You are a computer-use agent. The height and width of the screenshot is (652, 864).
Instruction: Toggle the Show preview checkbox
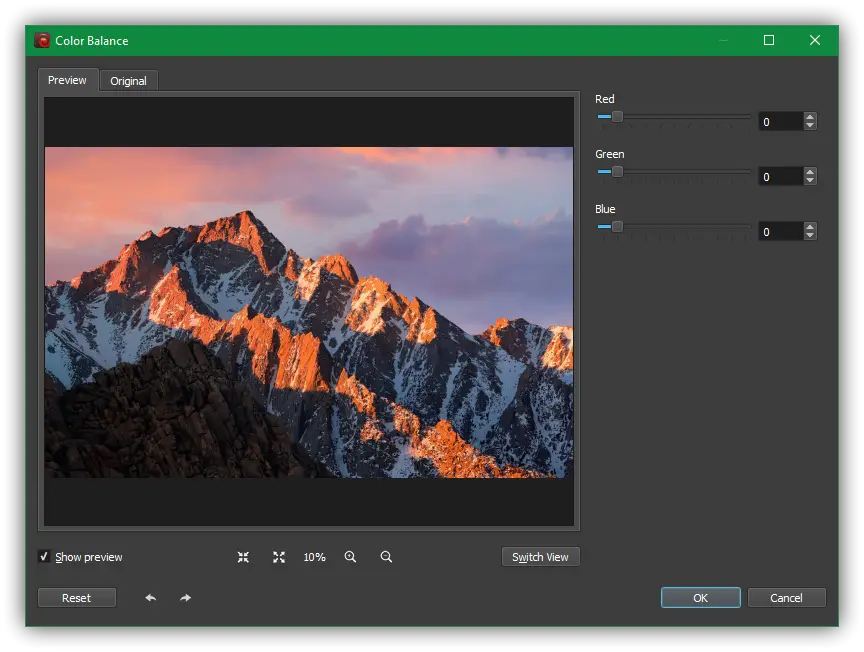tap(44, 557)
